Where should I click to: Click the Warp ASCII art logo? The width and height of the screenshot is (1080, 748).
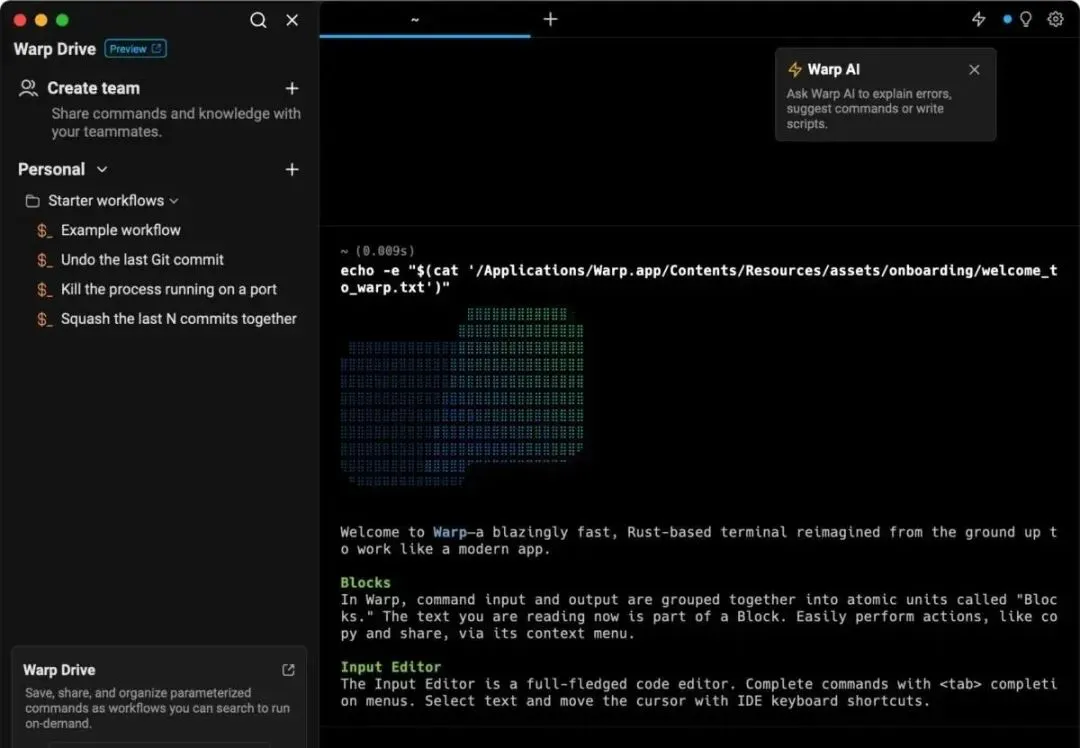462,397
